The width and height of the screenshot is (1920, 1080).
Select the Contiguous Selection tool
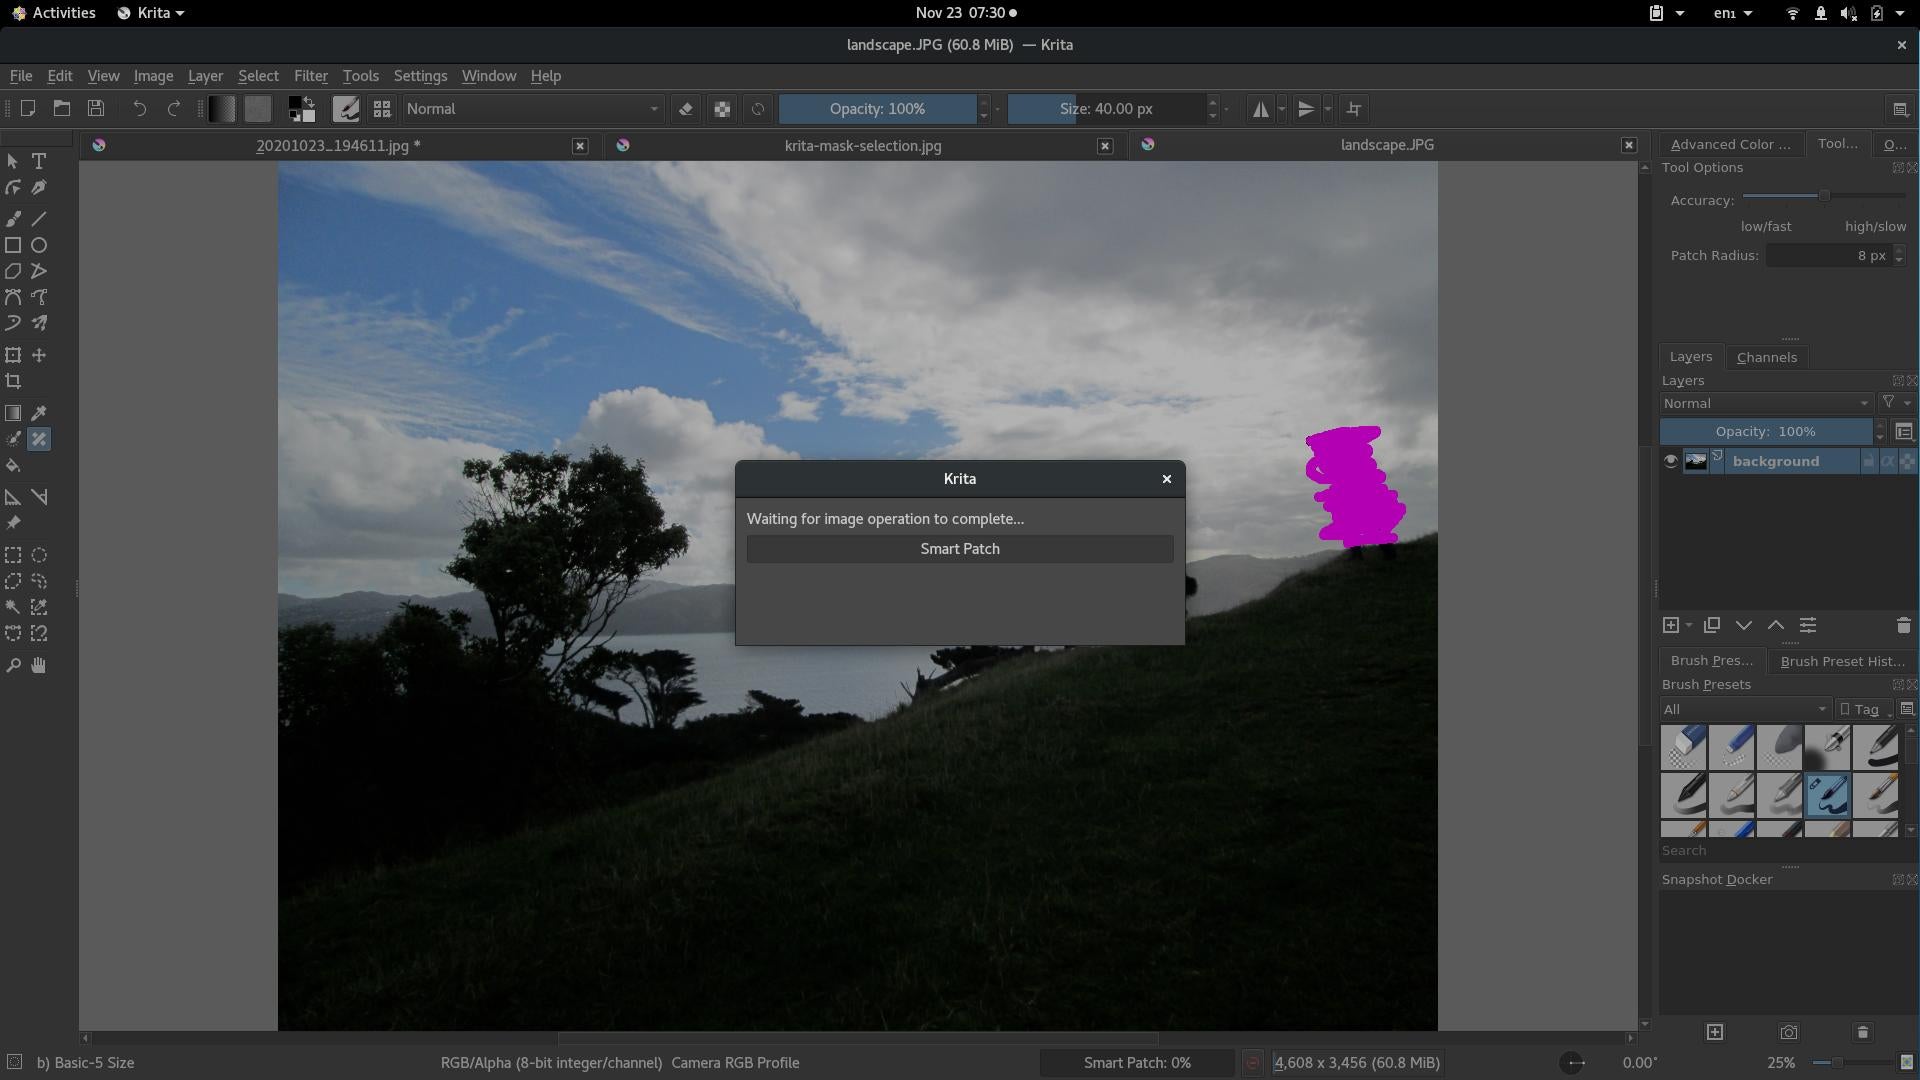tap(13, 607)
